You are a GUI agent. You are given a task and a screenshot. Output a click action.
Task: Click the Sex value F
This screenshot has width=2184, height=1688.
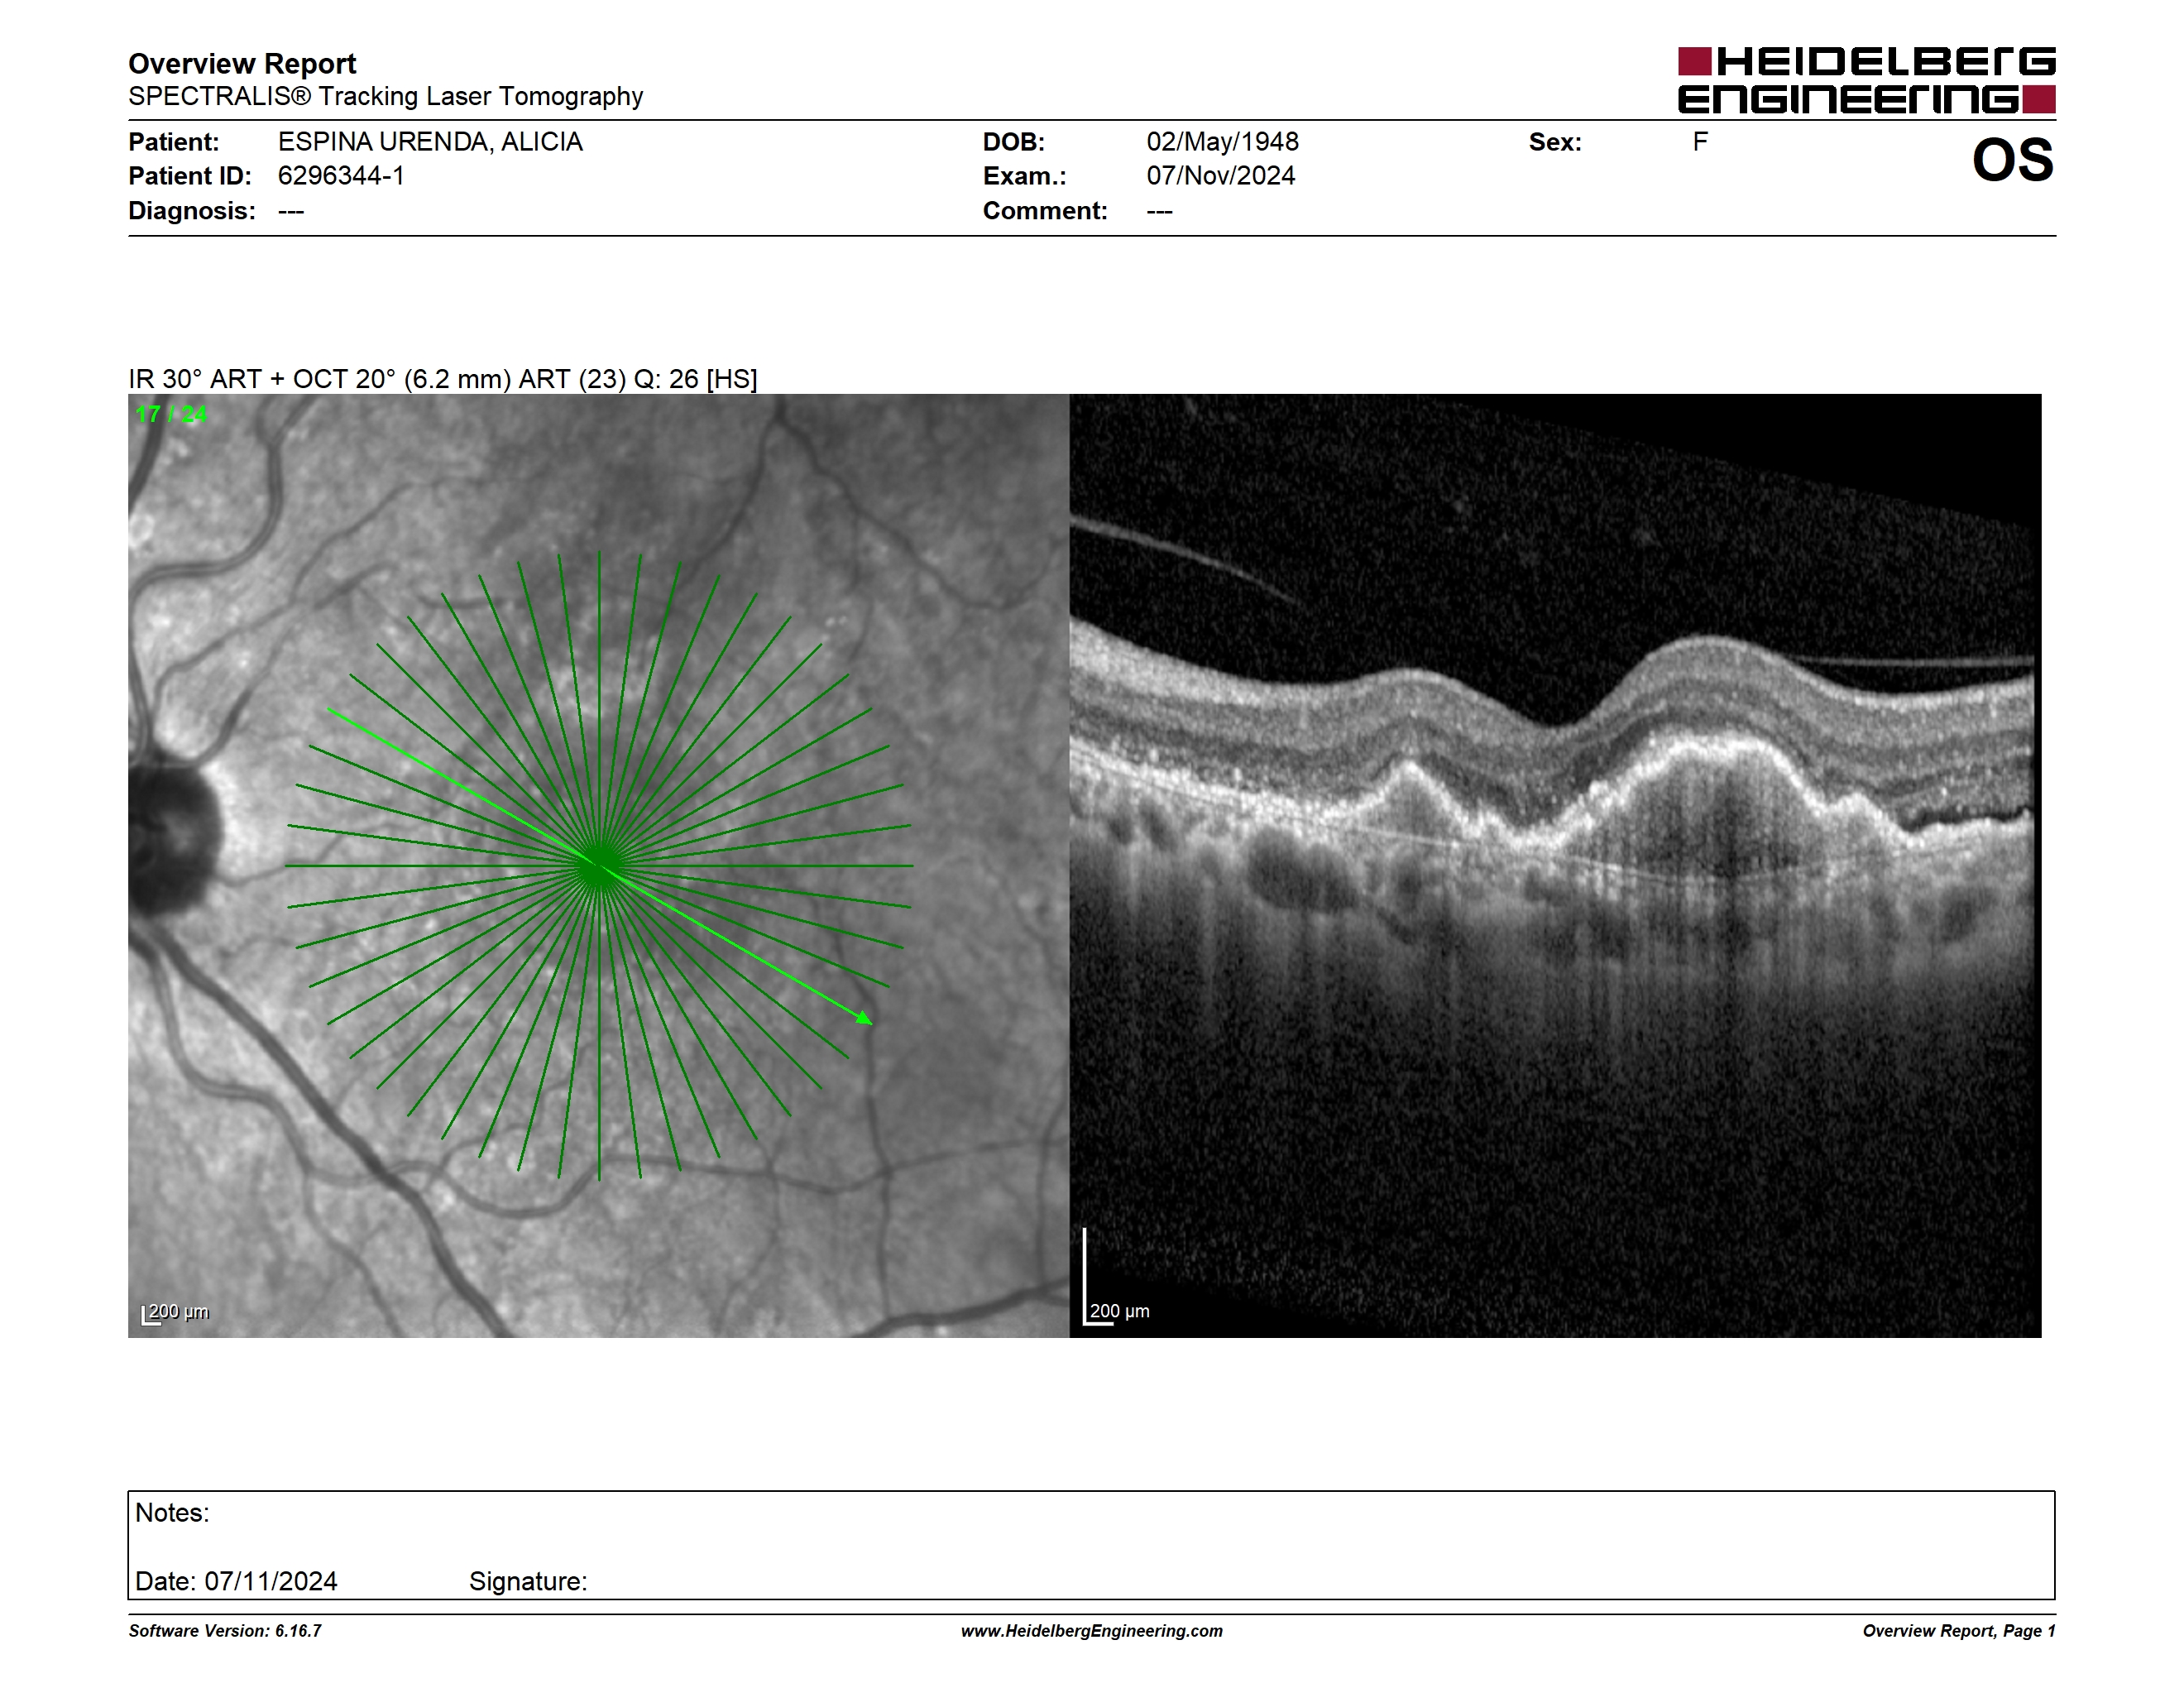point(1700,142)
